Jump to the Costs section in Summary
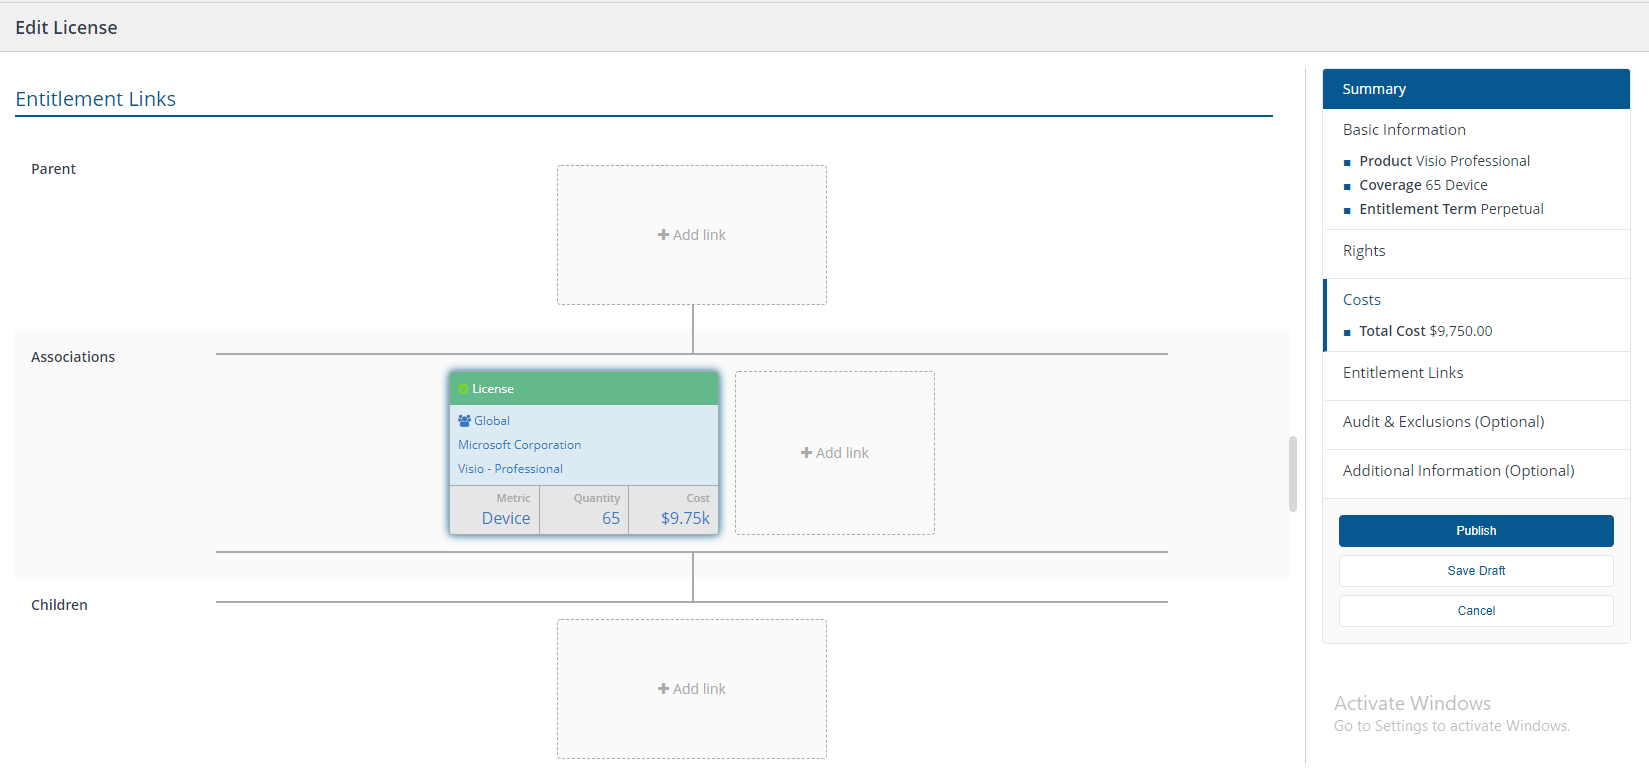Viewport: 1649px width, 770px height. coord(1361,300)
